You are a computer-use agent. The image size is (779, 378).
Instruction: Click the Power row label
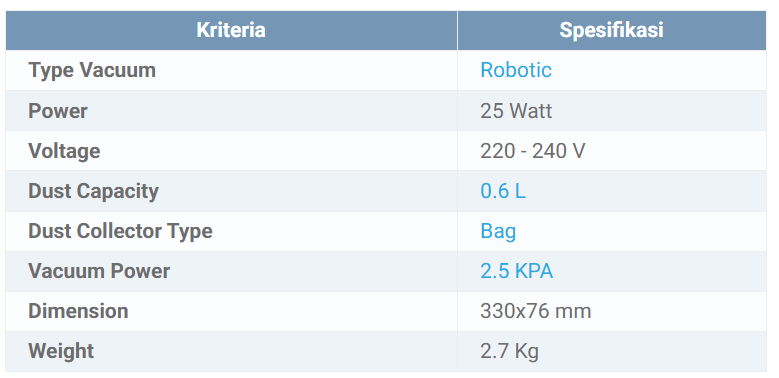click(58, 110)
